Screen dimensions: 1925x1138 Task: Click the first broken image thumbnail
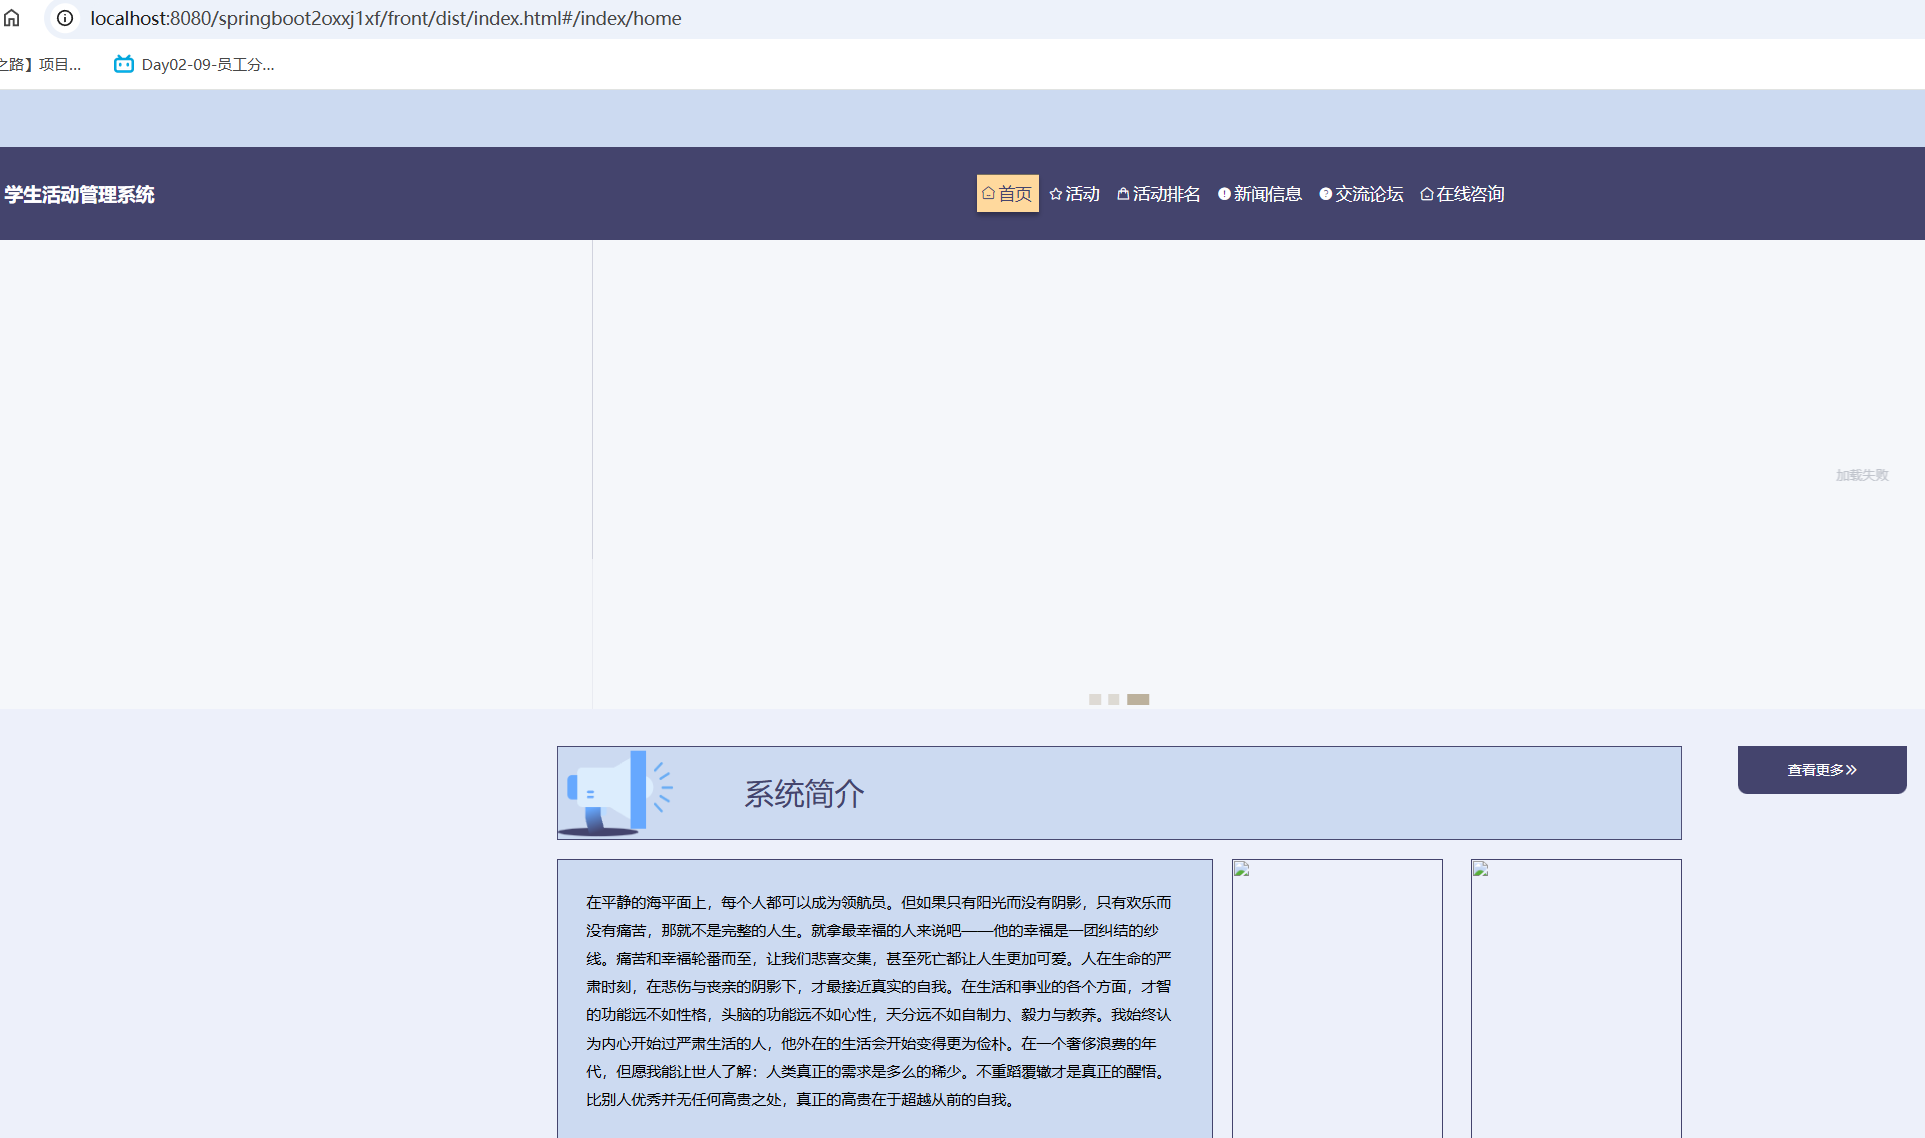point(1337,997)
